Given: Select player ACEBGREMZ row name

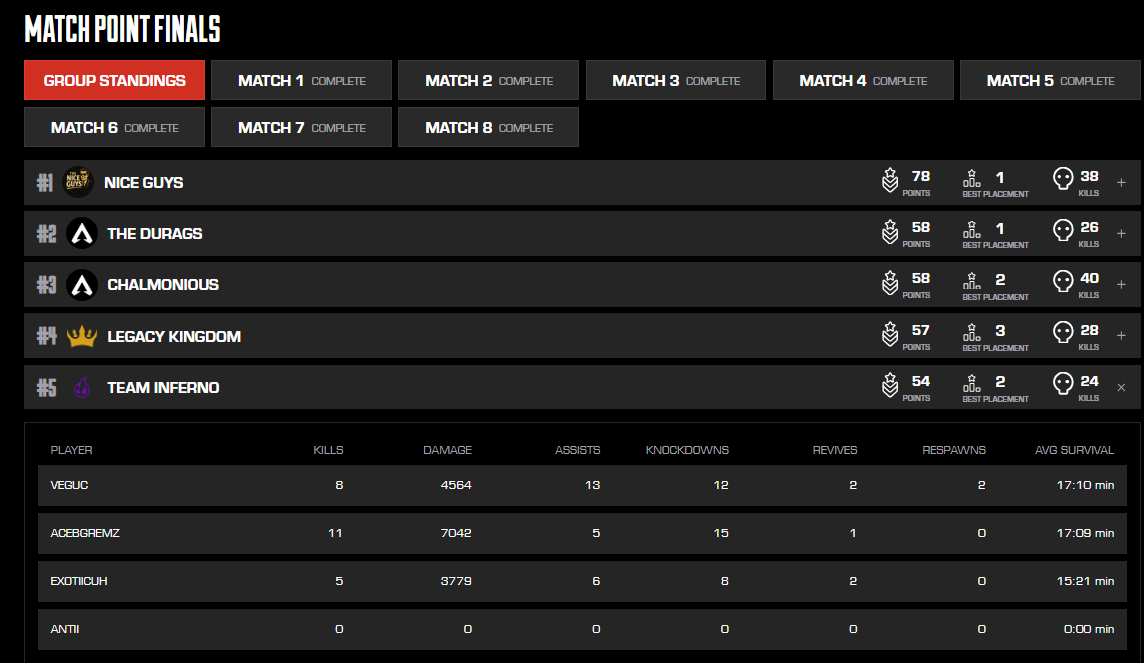Looking at the screenshot, I should (85, 533).
